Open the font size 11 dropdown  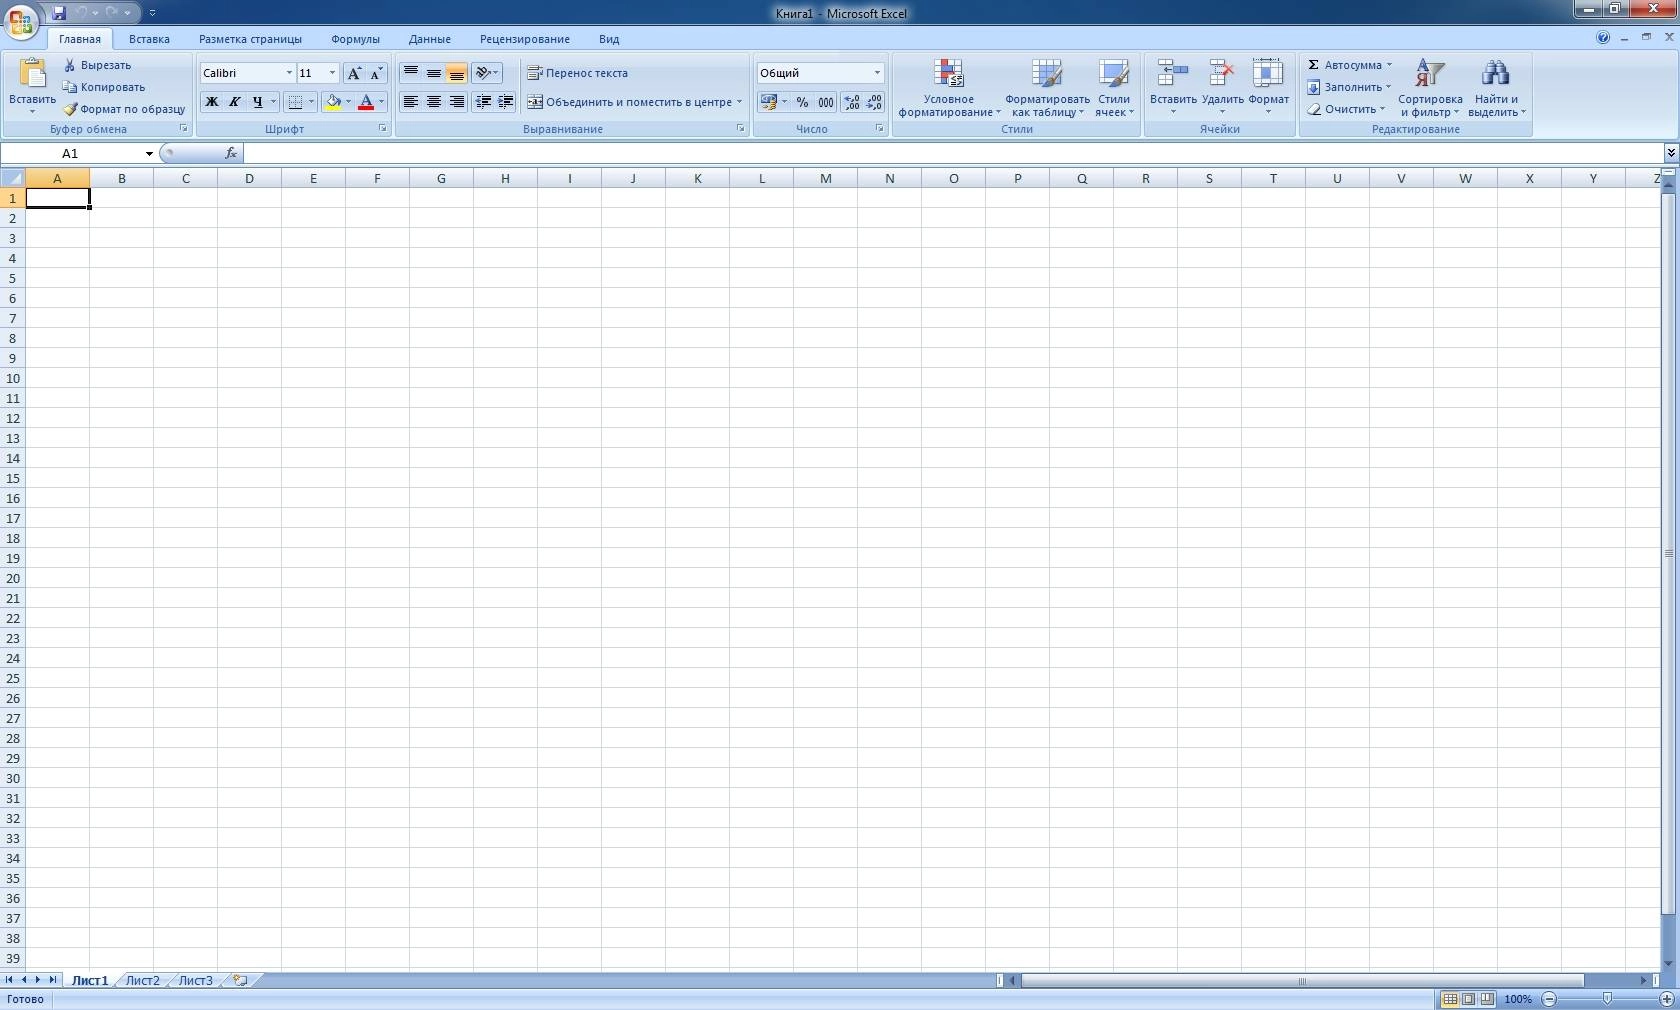(332, 73)
